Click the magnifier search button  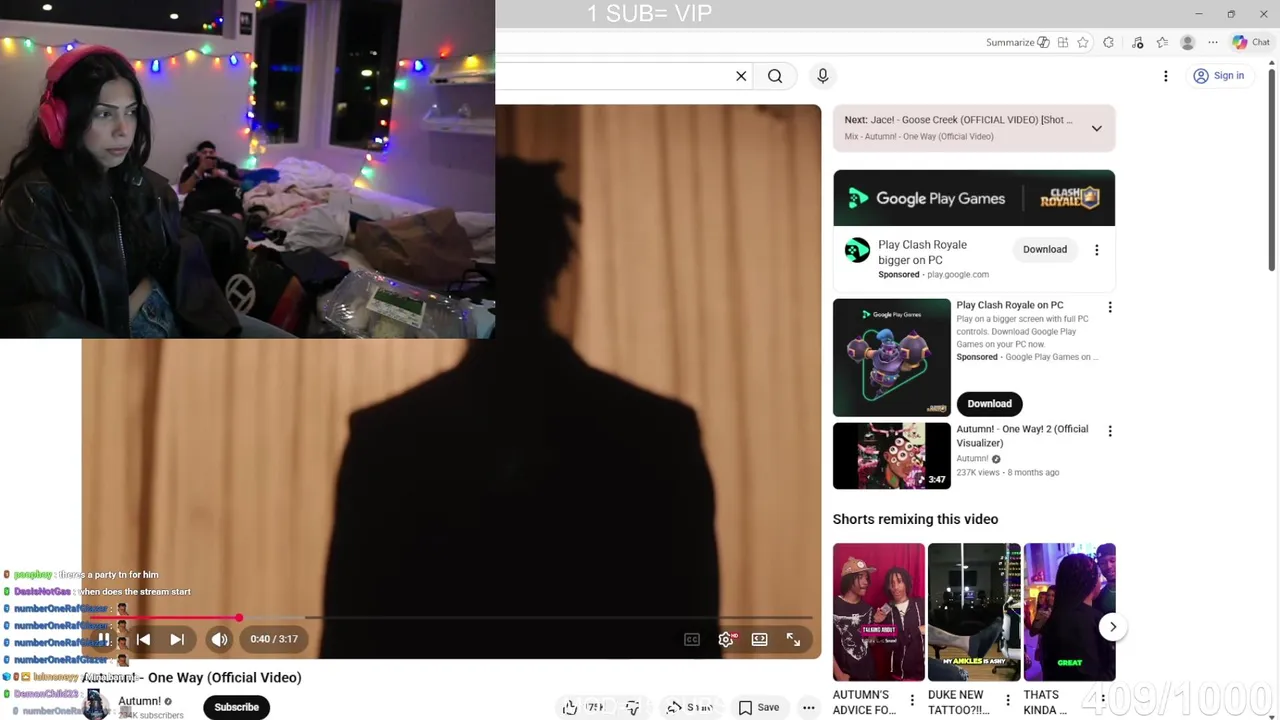point(775,76)
